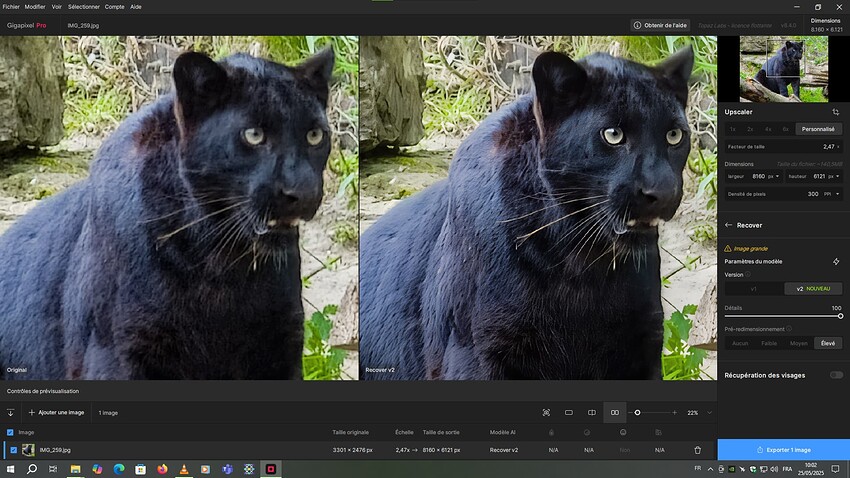
Task: Open the Sélectionner menu
Action: pyautogui.click(x=83, y=7)
